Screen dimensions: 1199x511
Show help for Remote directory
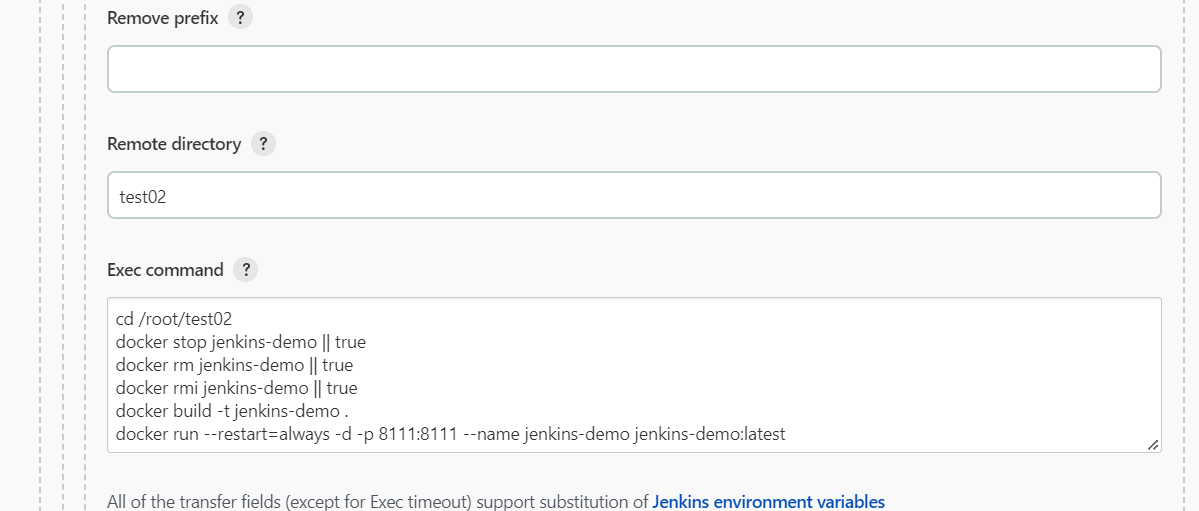pos(263,144)
